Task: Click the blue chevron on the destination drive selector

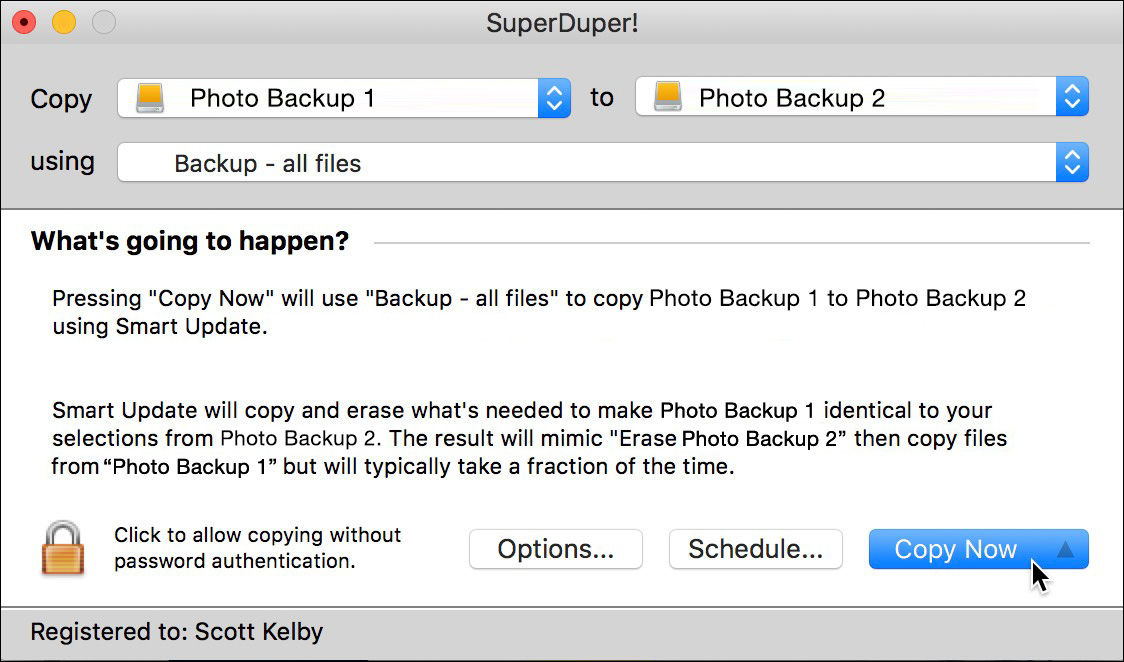Action: point(1071,96)
